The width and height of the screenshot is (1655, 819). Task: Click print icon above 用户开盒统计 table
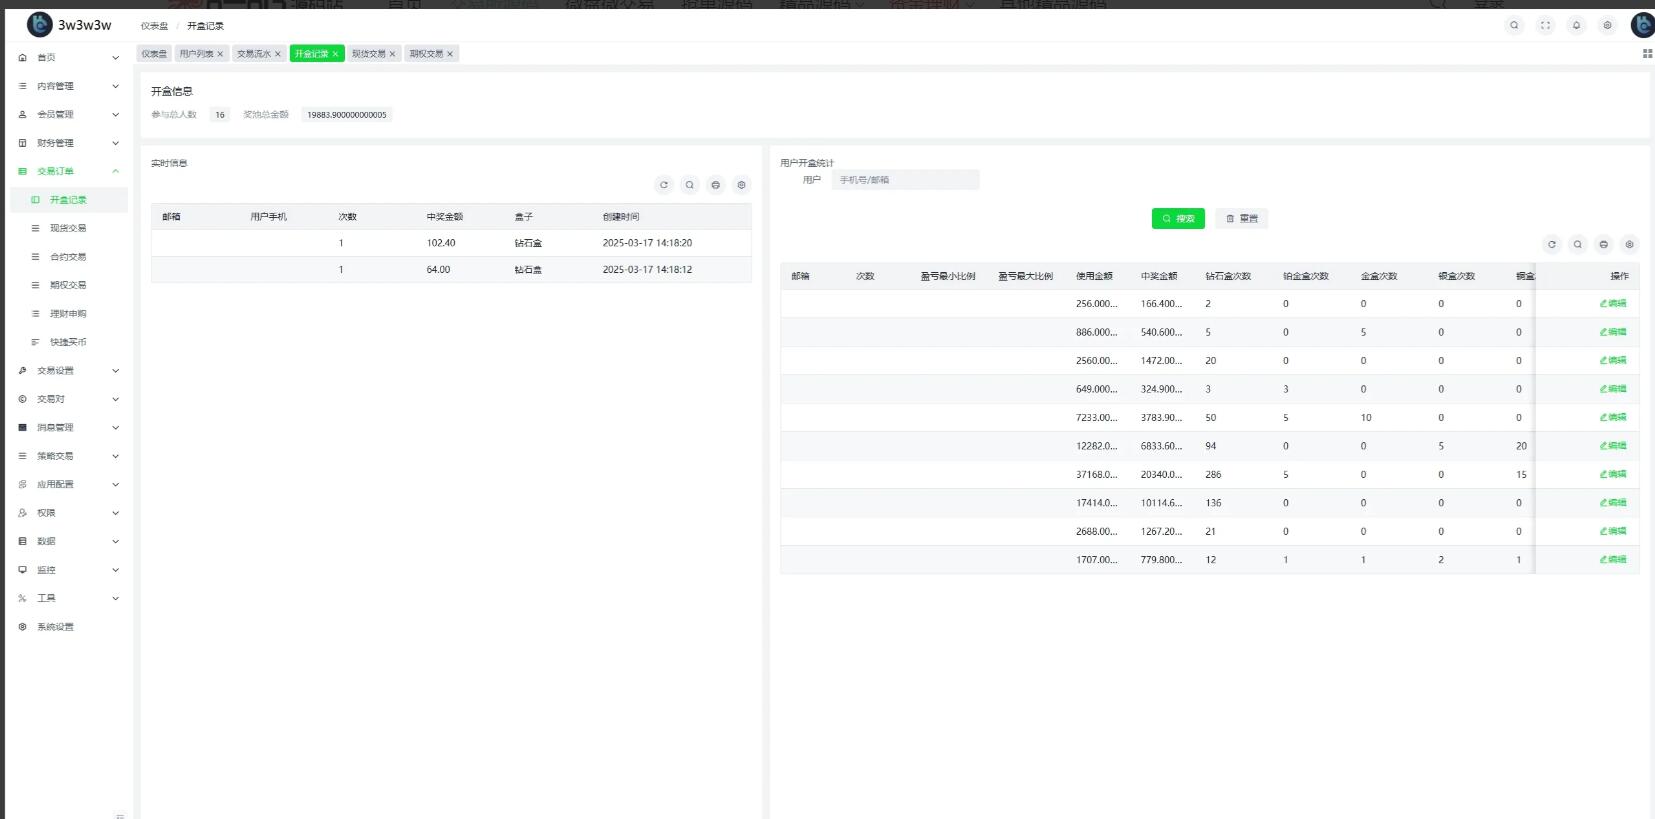[x=1603, y=245]
